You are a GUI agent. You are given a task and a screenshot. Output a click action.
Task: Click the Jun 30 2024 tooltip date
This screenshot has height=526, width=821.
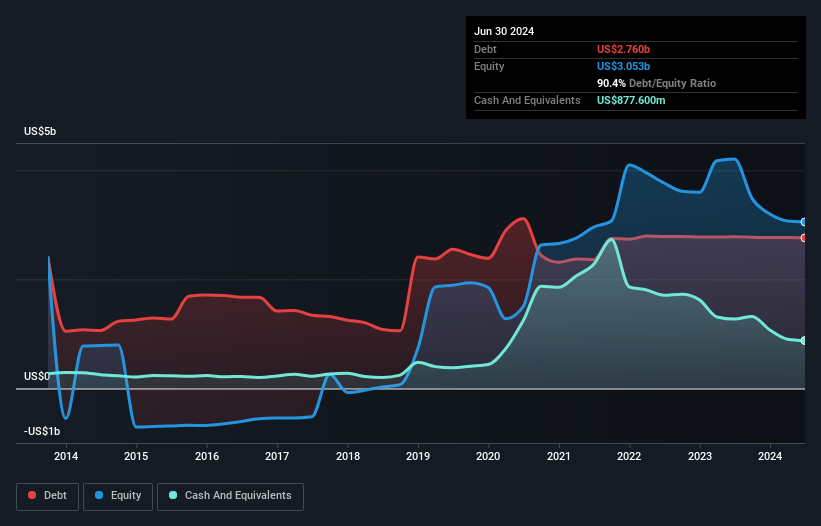(504, 31)
